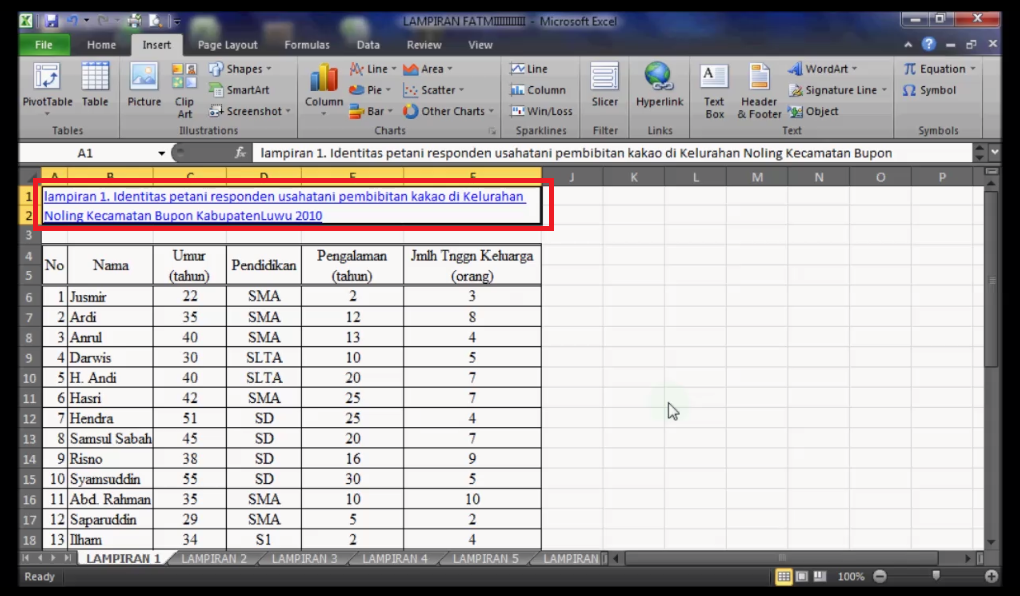Insert a Slicer

pos(604,85)
